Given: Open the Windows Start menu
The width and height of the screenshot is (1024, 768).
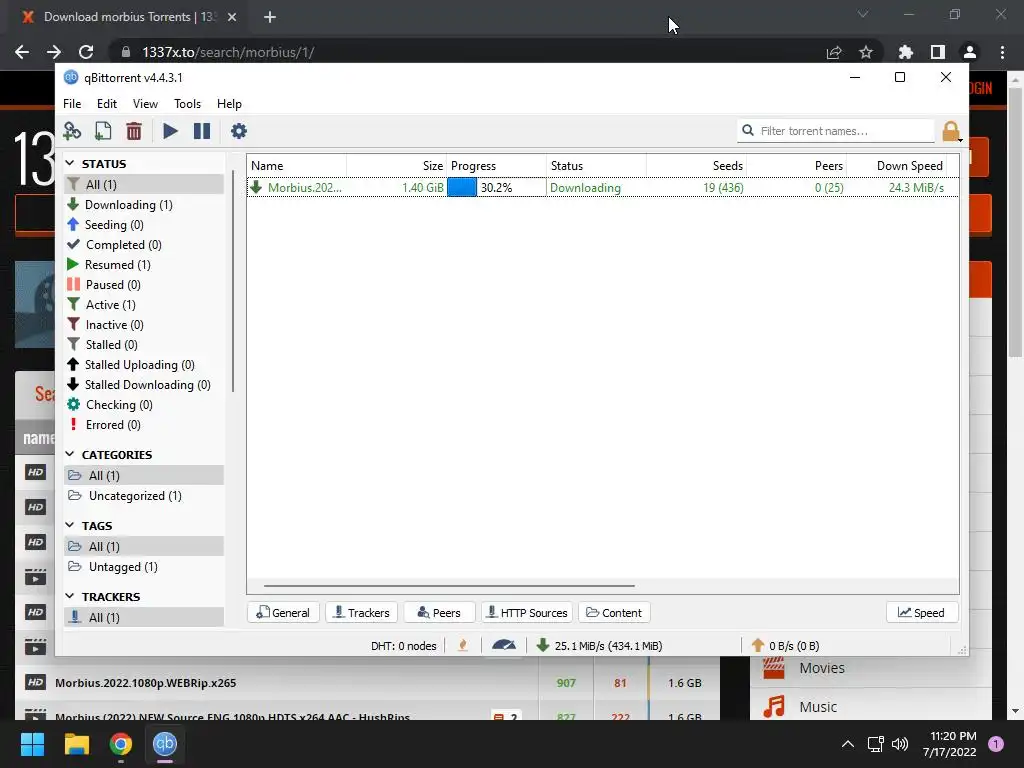Looking at the screenshot, I should [32, 744].
